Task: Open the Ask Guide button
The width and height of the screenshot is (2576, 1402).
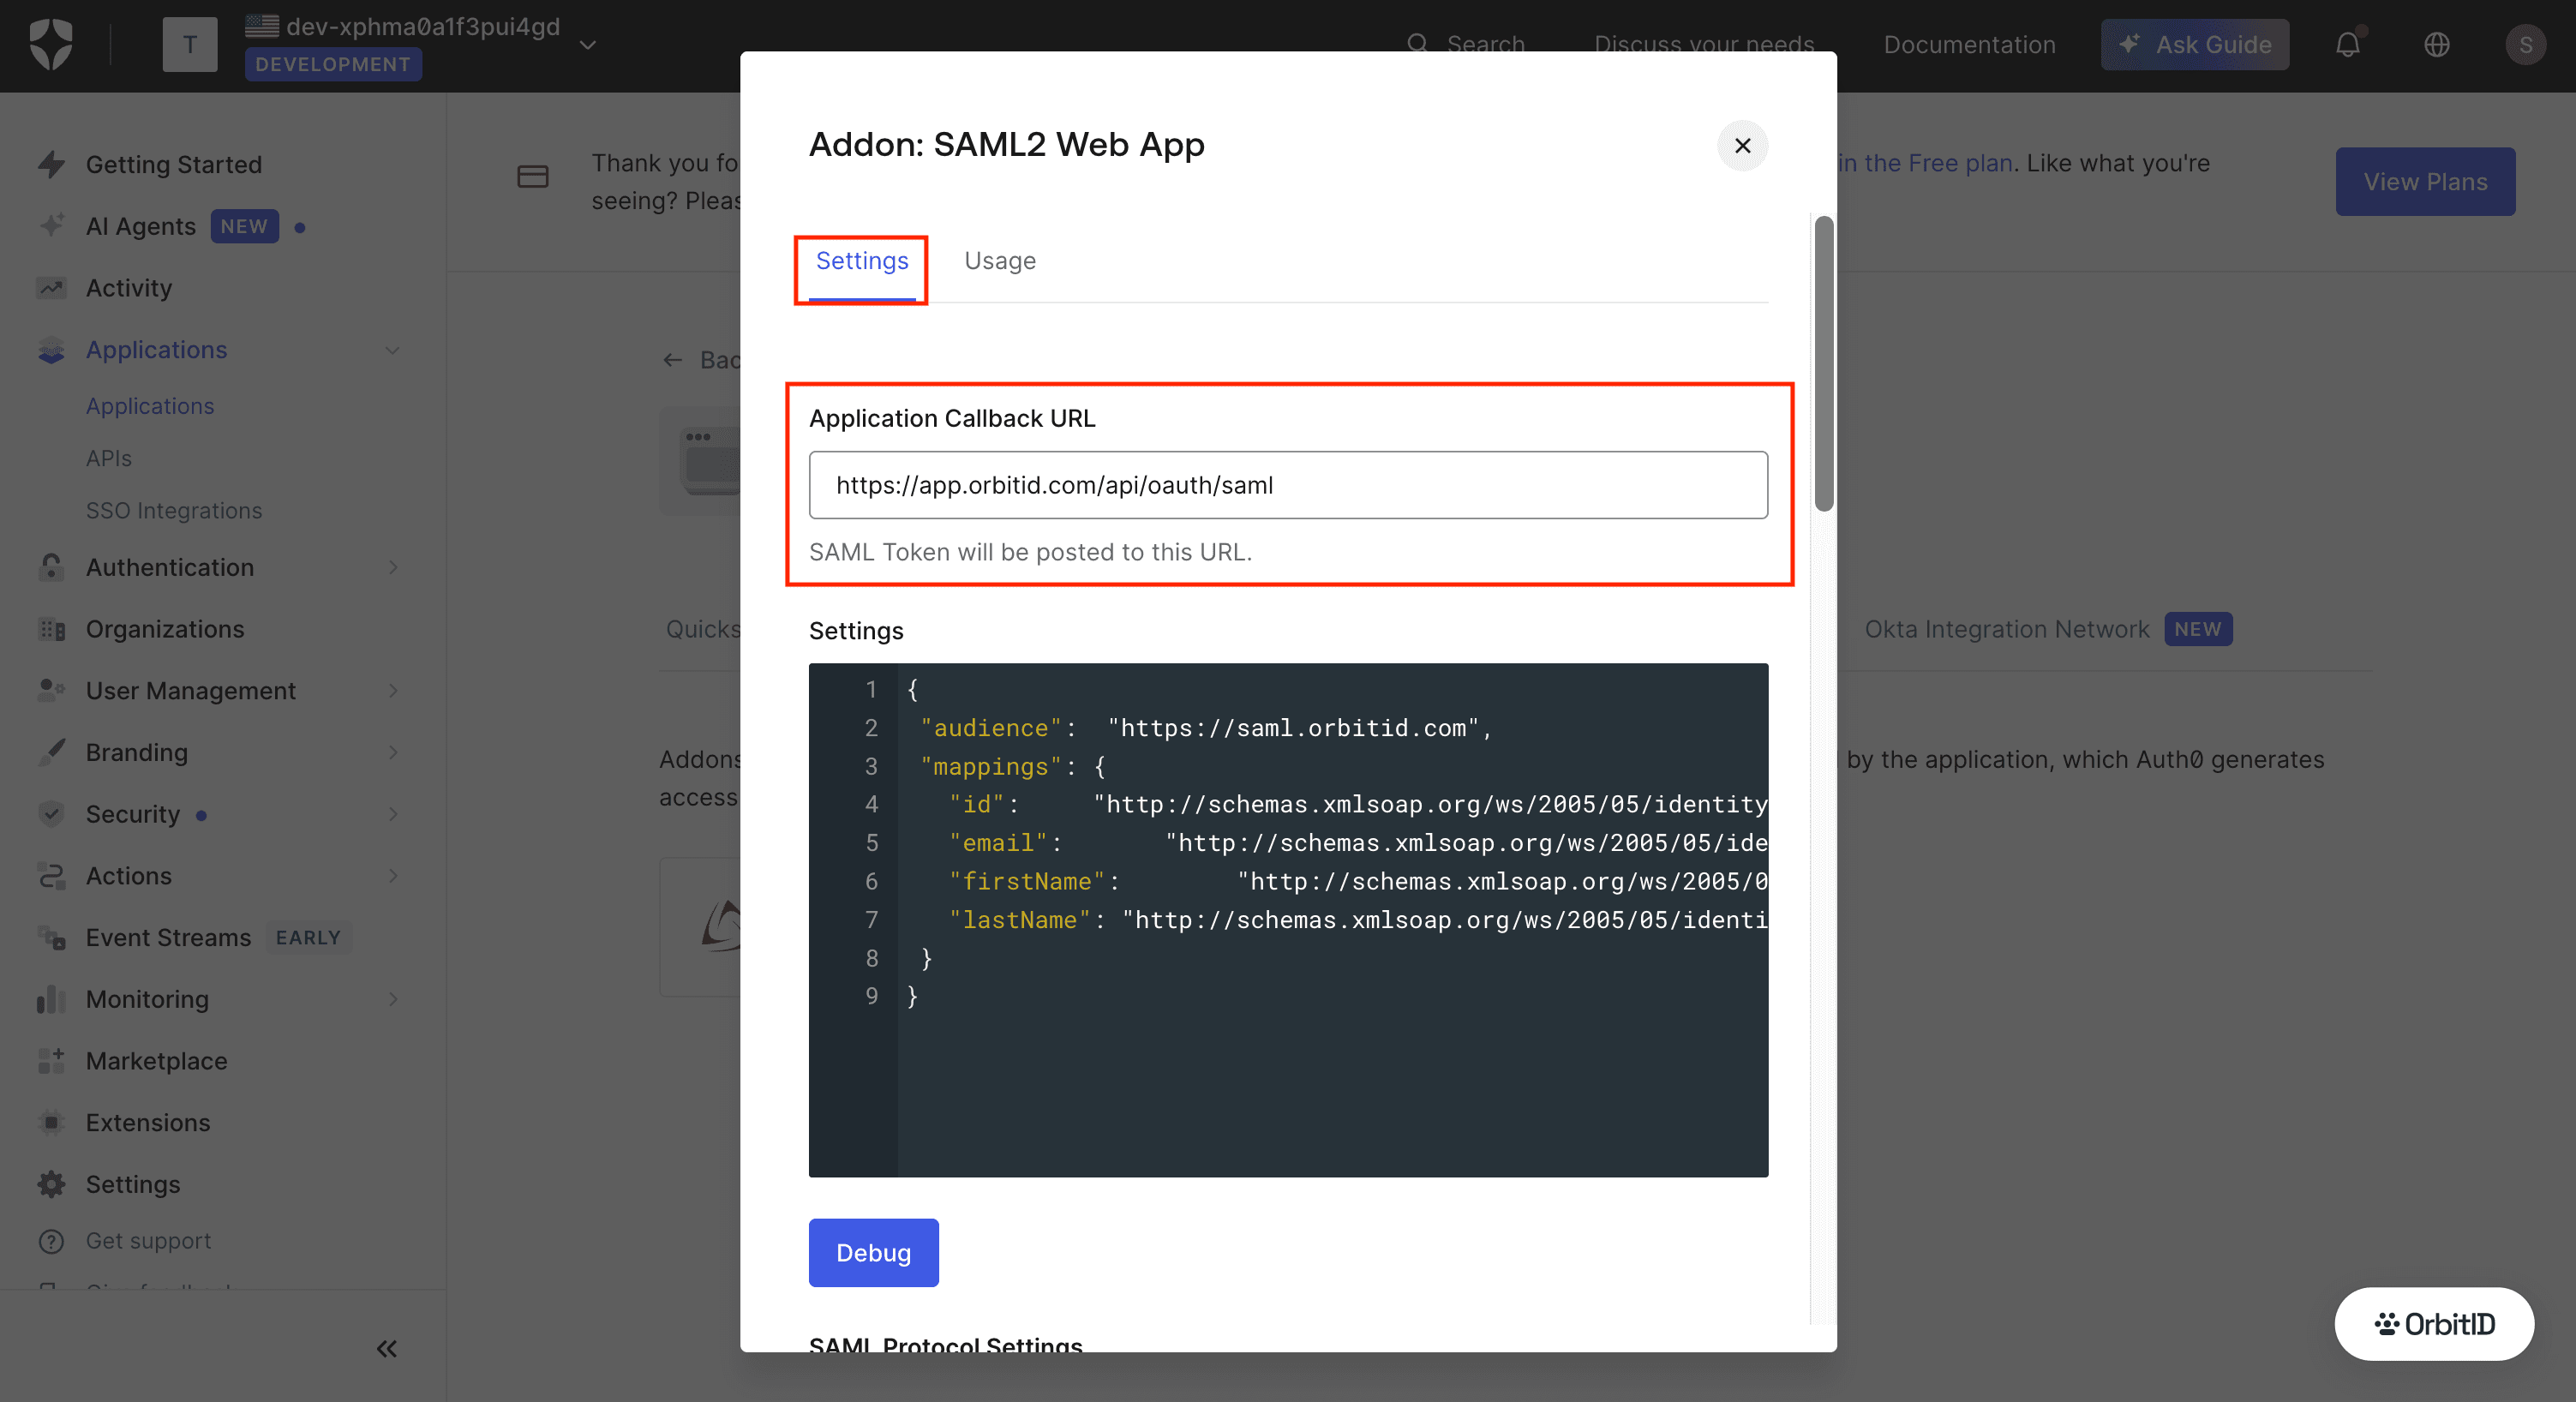Action: tap(2194, 45)
